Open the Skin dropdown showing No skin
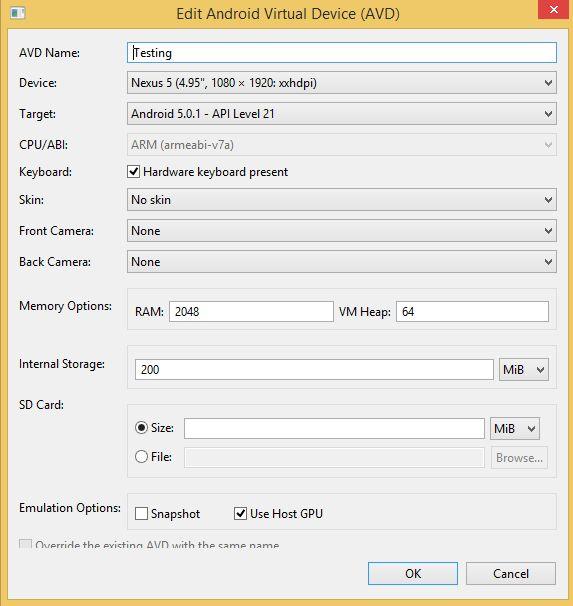Screen dimensions: 573x606 coord(342,200)
